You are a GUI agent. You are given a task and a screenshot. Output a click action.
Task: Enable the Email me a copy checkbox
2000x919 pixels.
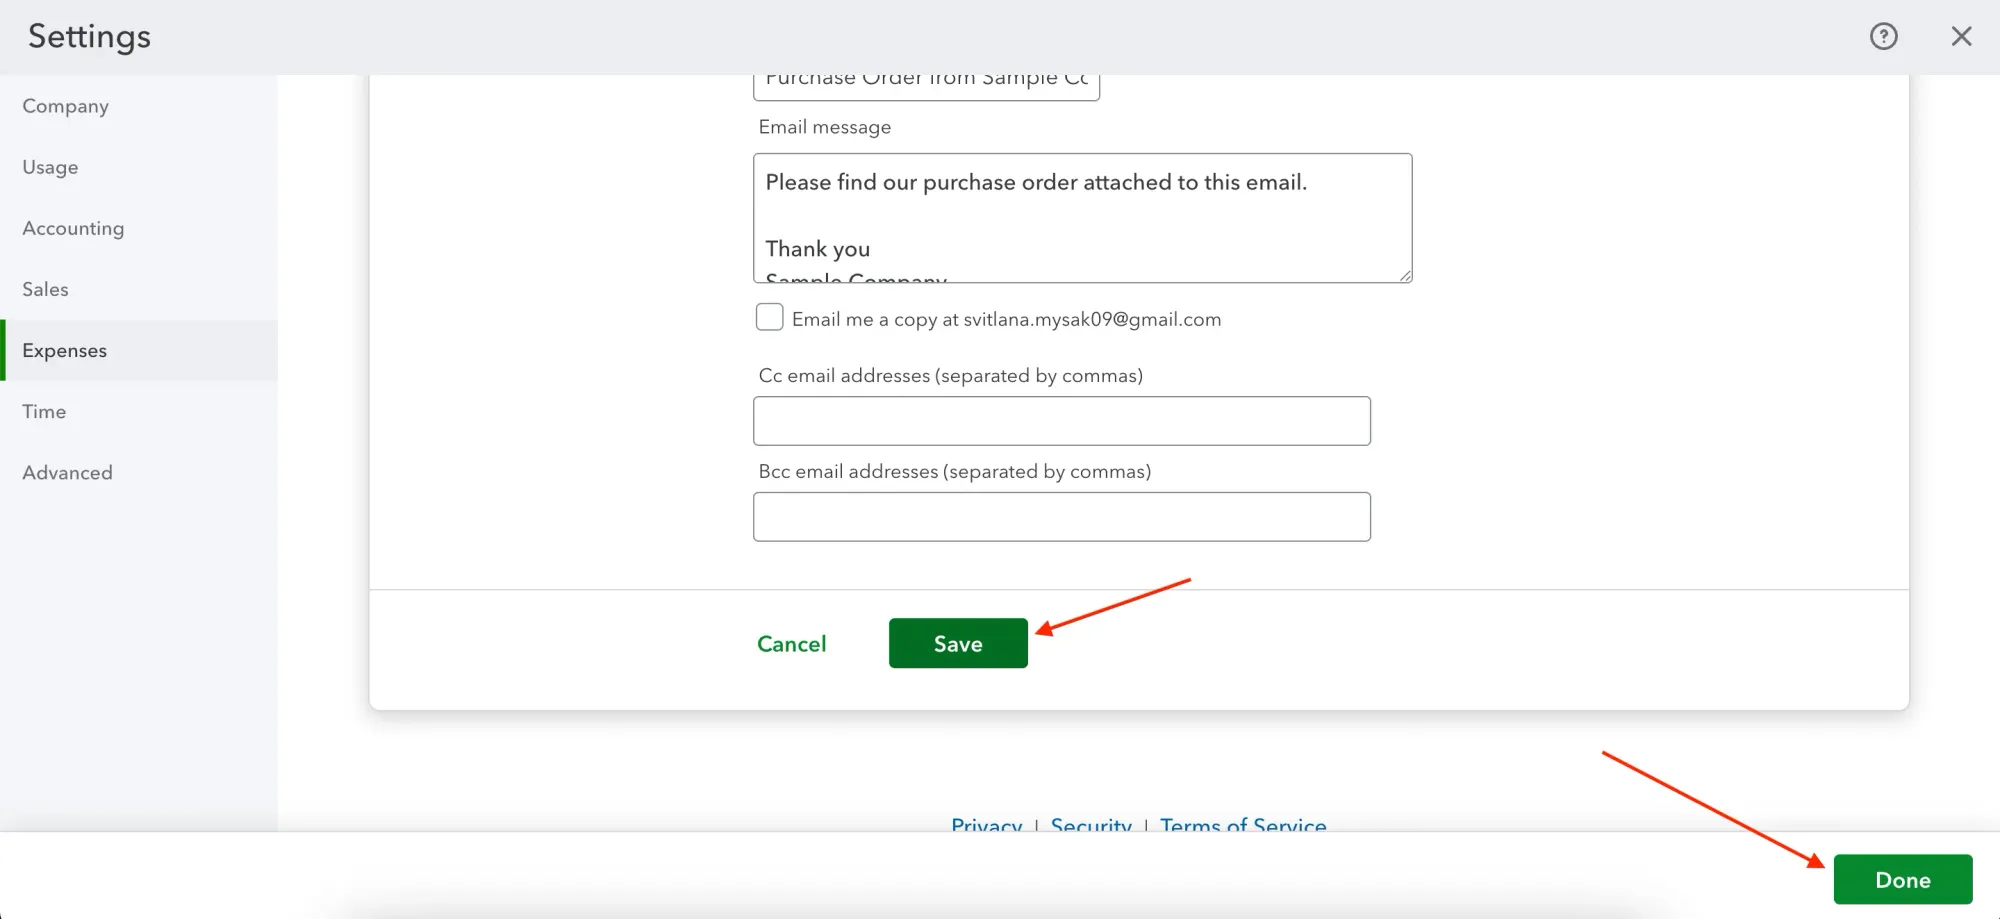click(769, 317)
